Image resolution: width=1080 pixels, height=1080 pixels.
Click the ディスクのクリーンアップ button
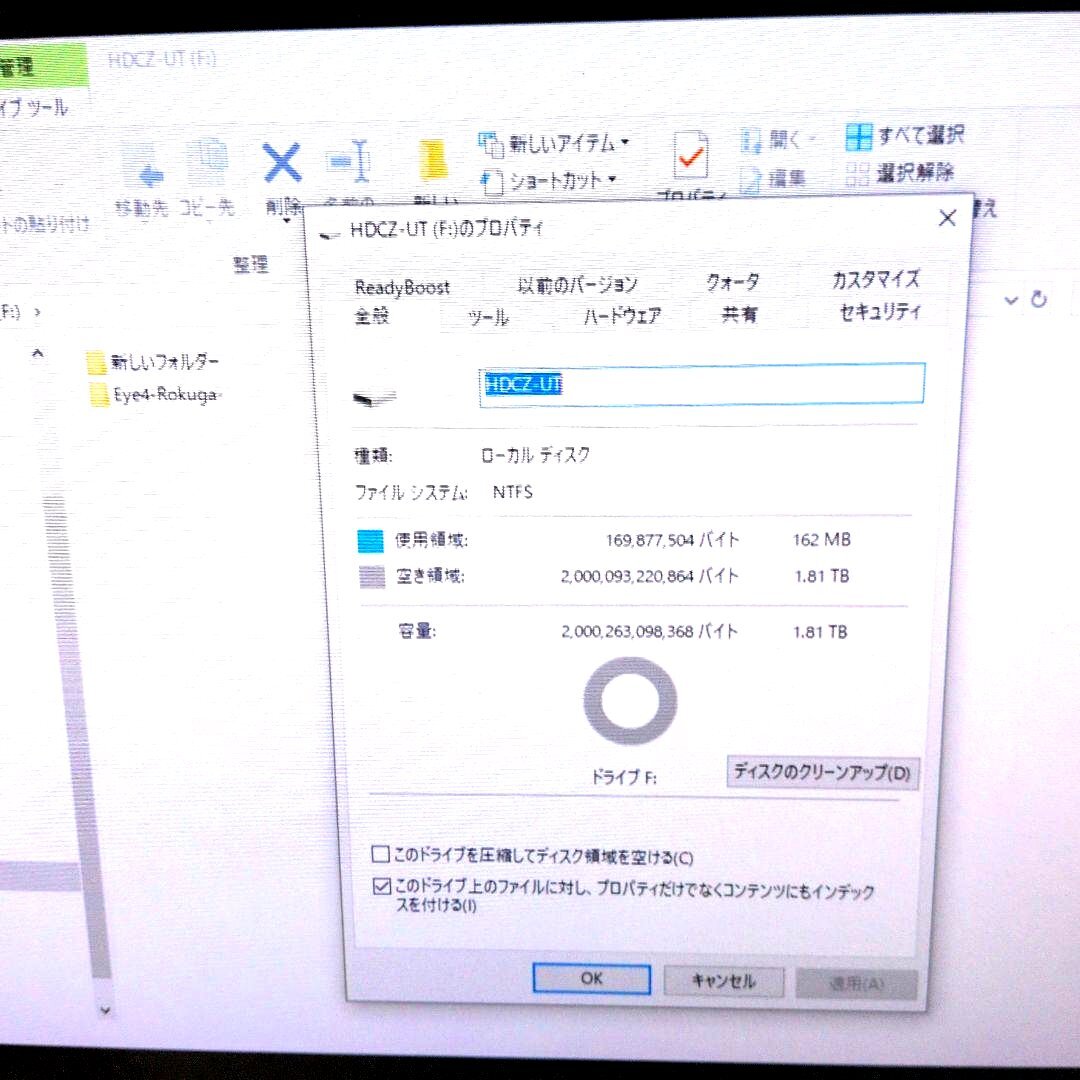pos(822,773)
